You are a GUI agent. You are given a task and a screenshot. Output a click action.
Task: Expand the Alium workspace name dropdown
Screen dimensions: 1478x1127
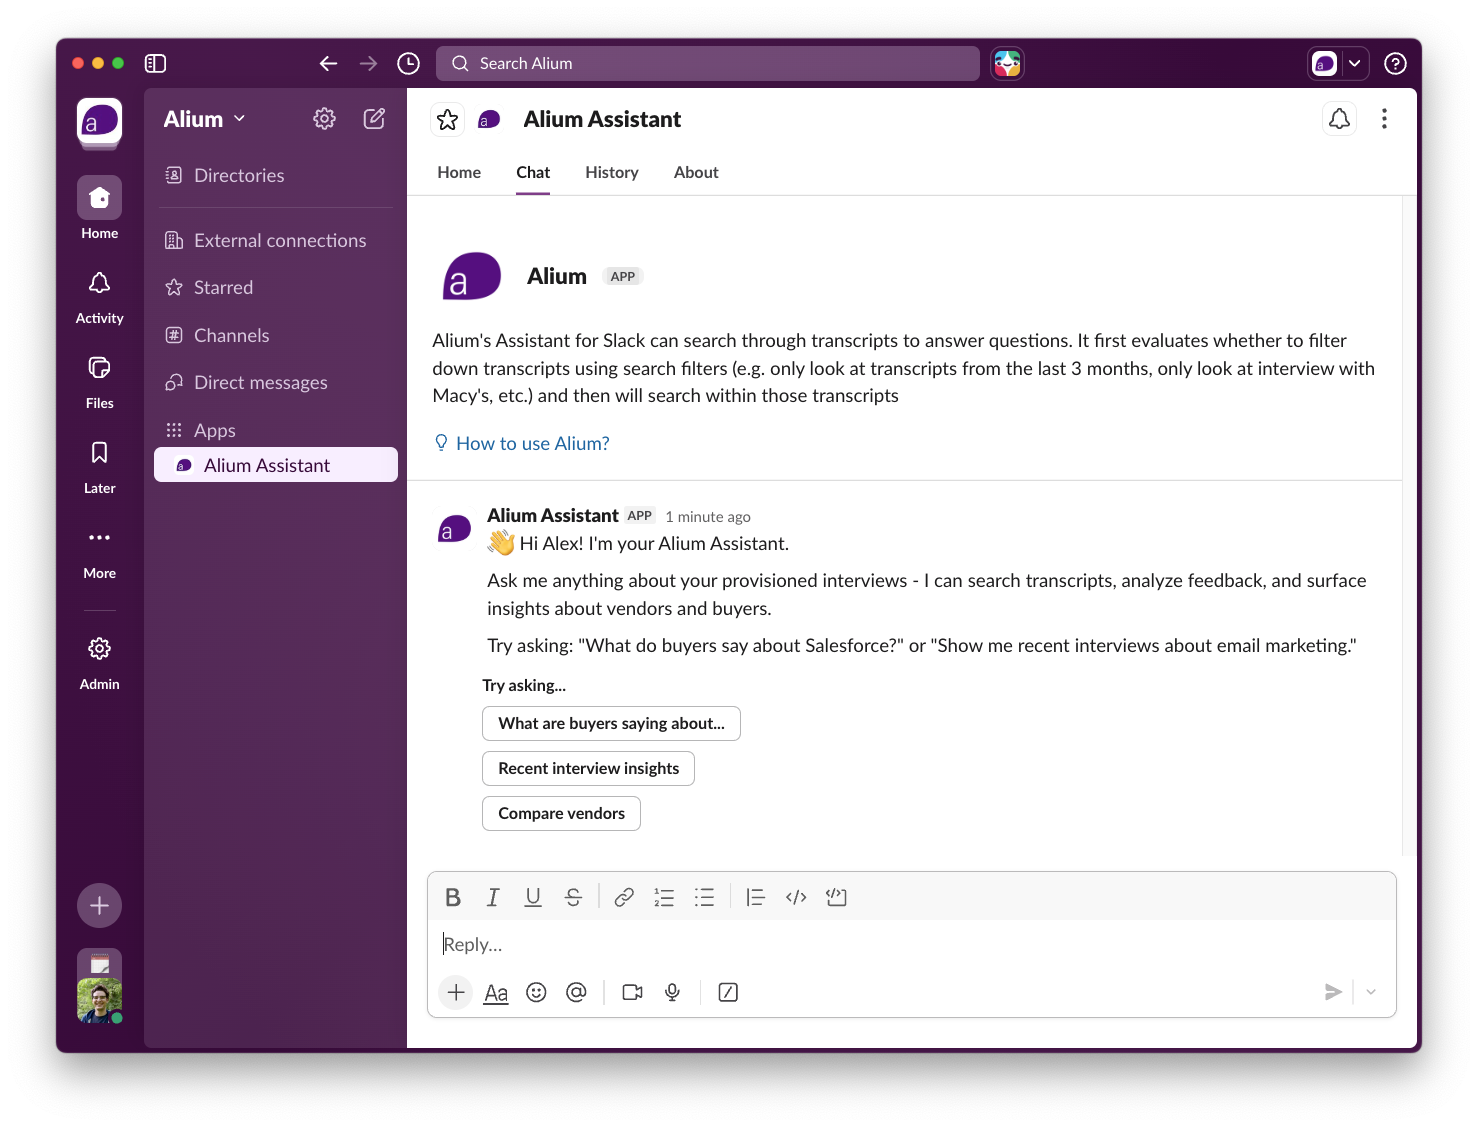(204, 119)
